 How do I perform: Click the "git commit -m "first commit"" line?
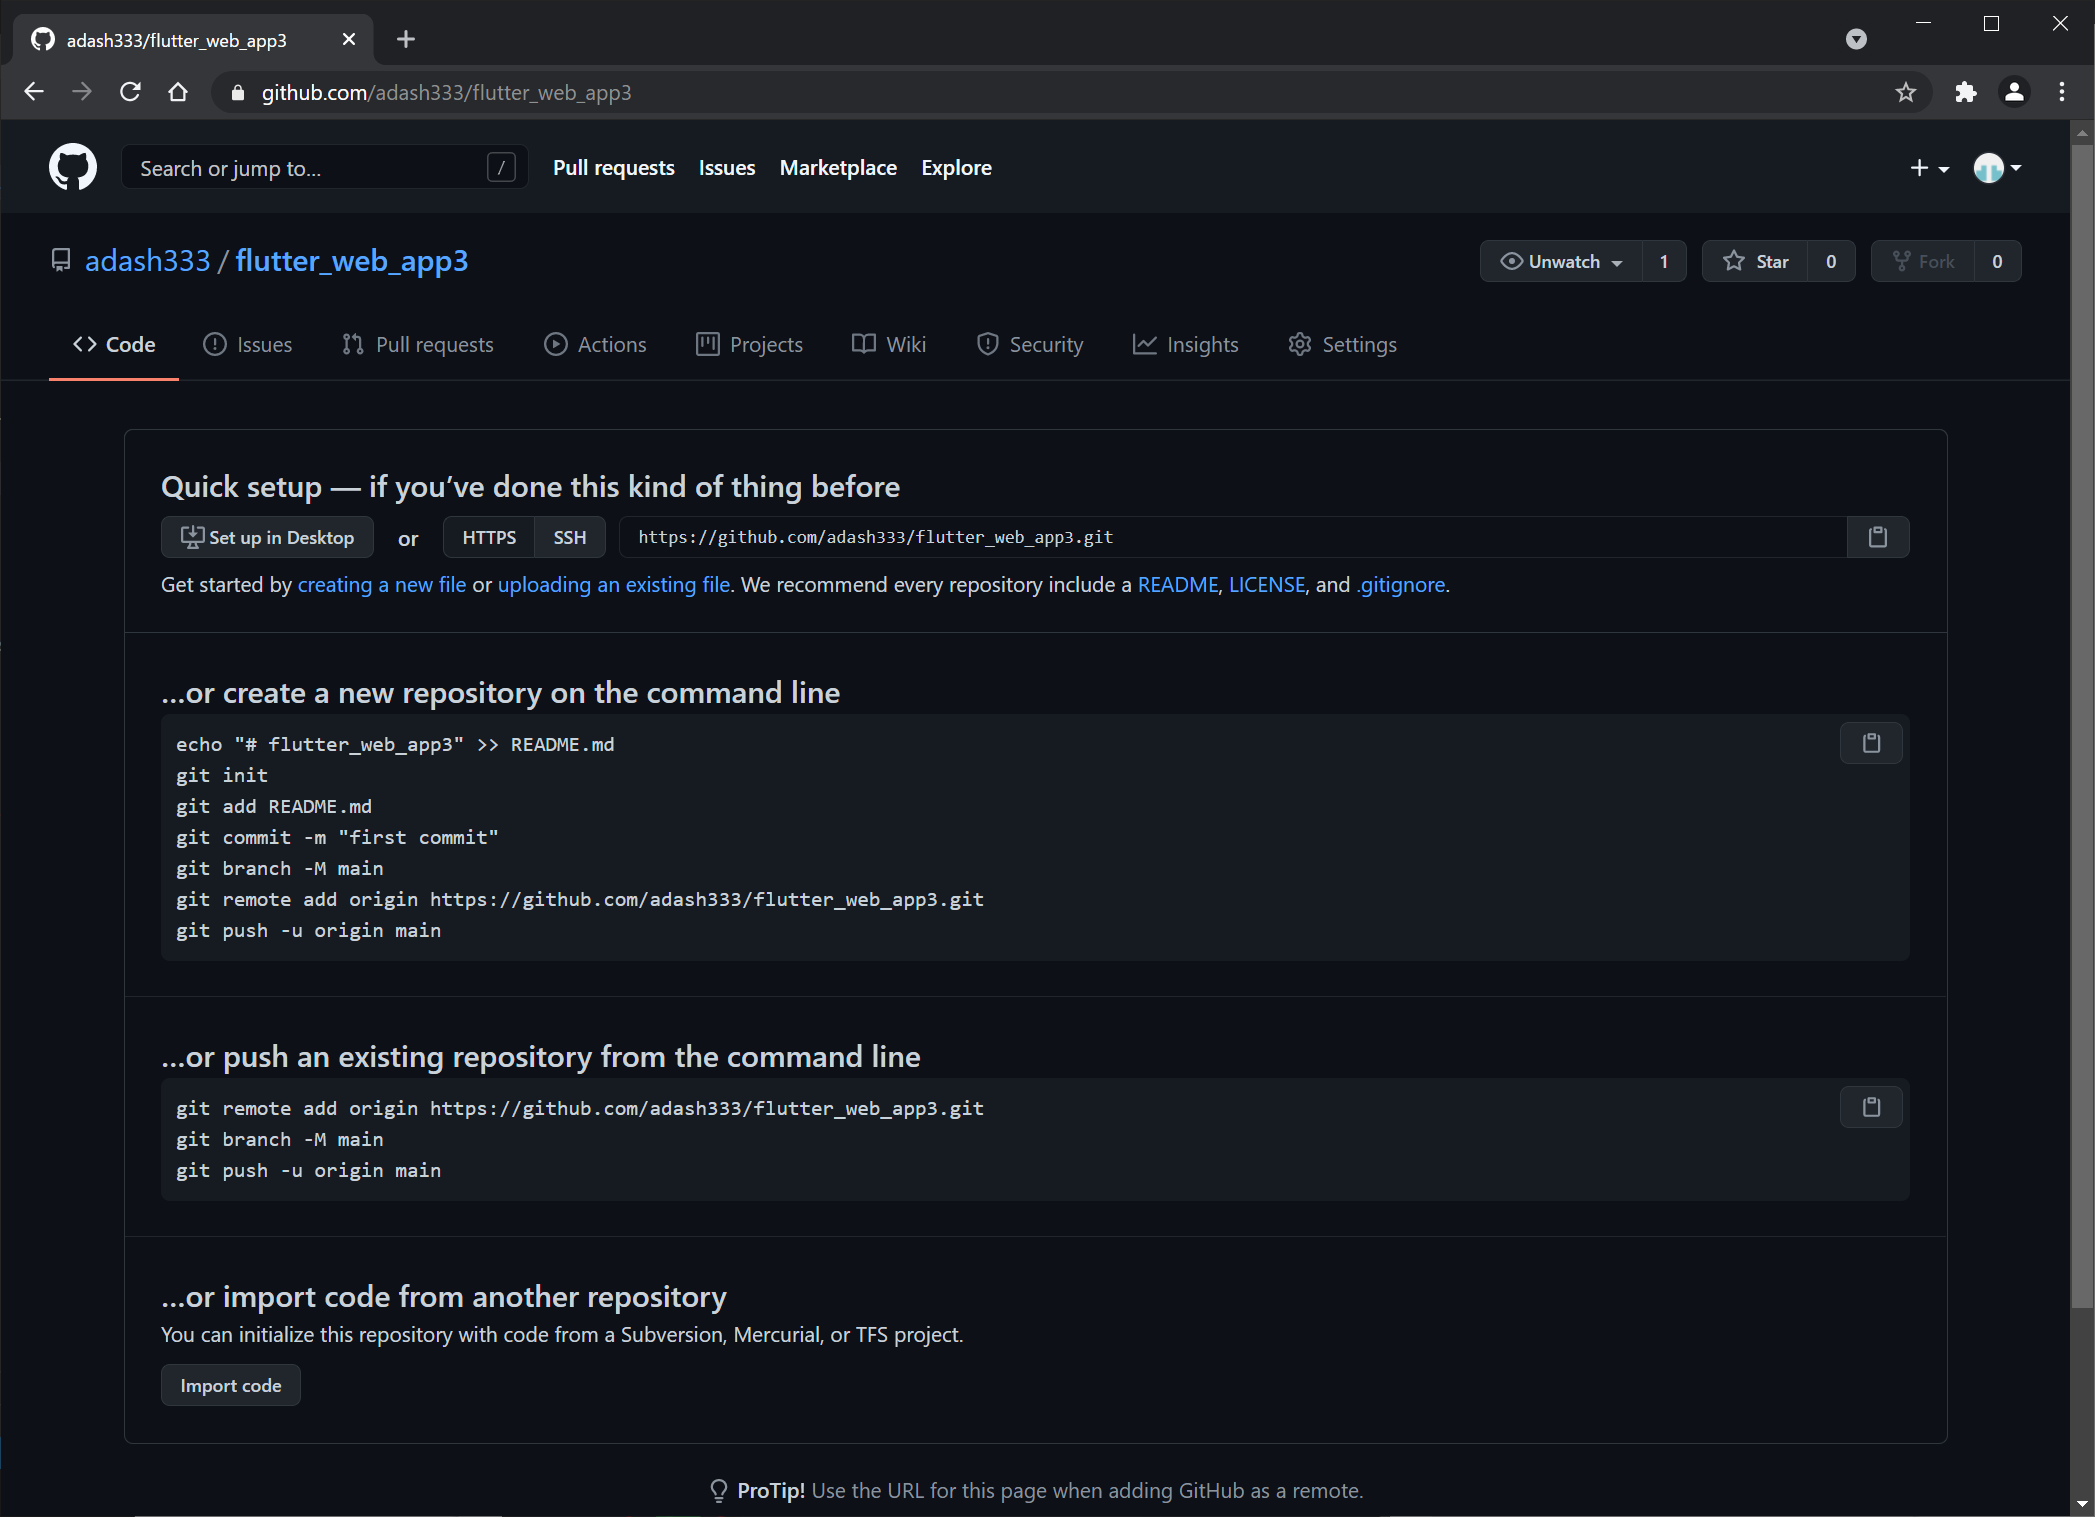tap(337, 837)
